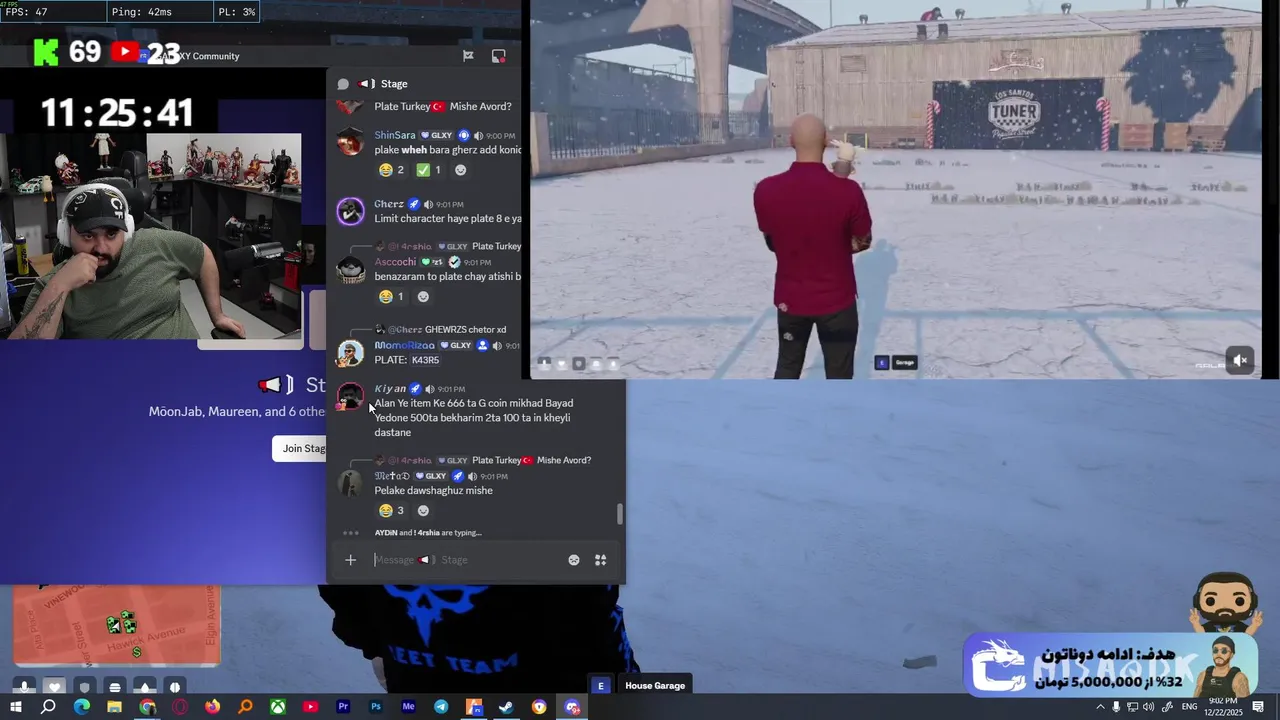Click the GLXY tag beside ShinSara's name
The width and height of the screenshot is (1280, 720).
pos(436,135)
